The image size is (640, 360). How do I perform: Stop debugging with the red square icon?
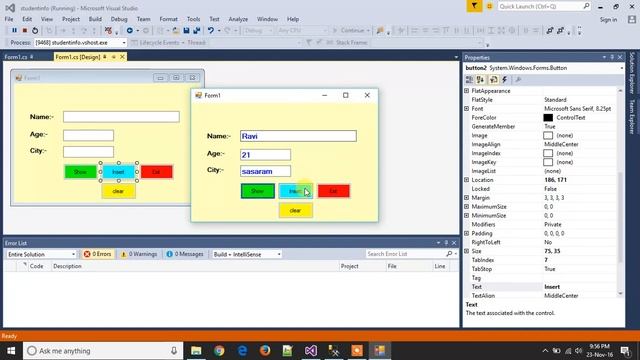click(x=24, y=30)
